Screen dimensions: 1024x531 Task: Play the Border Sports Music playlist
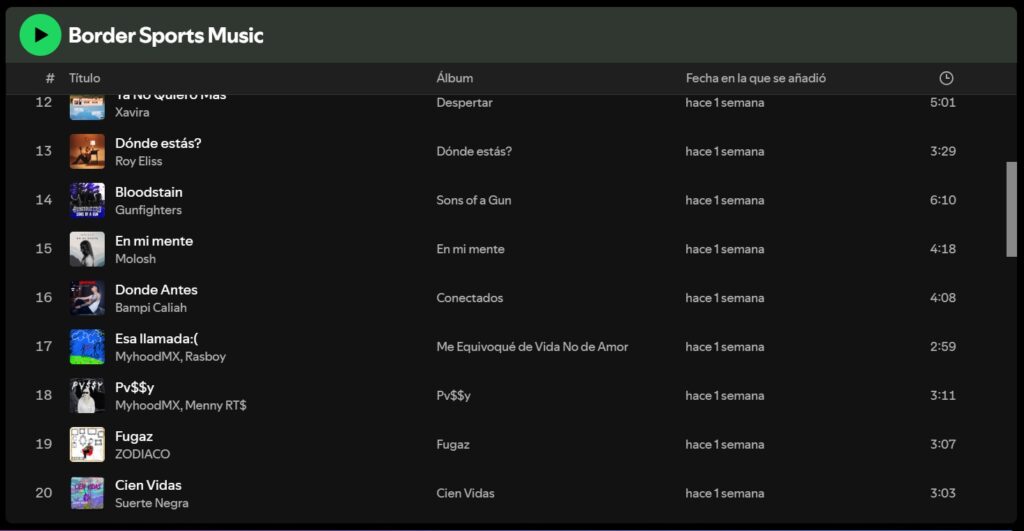40,35
